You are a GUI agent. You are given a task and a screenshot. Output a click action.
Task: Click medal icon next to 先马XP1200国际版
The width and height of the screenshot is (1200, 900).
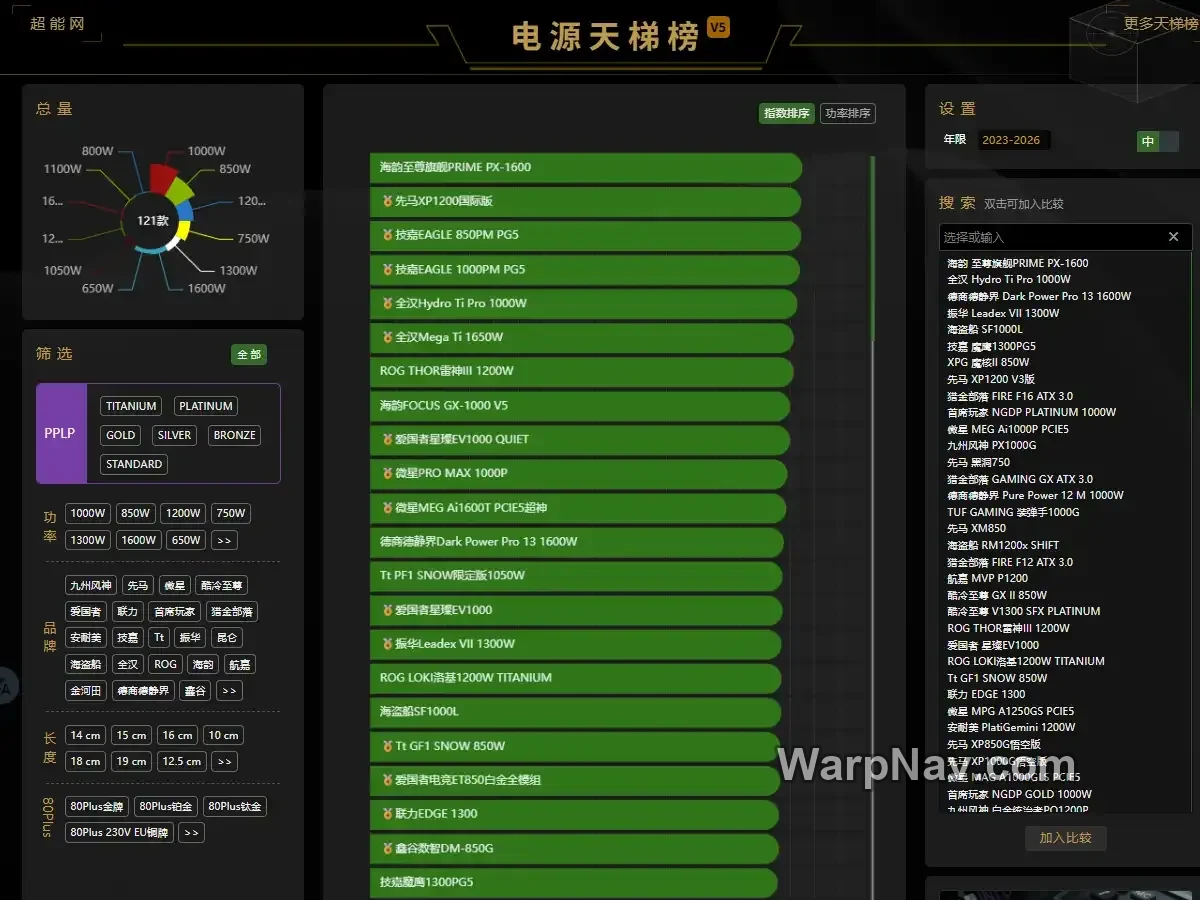(387, 201)
